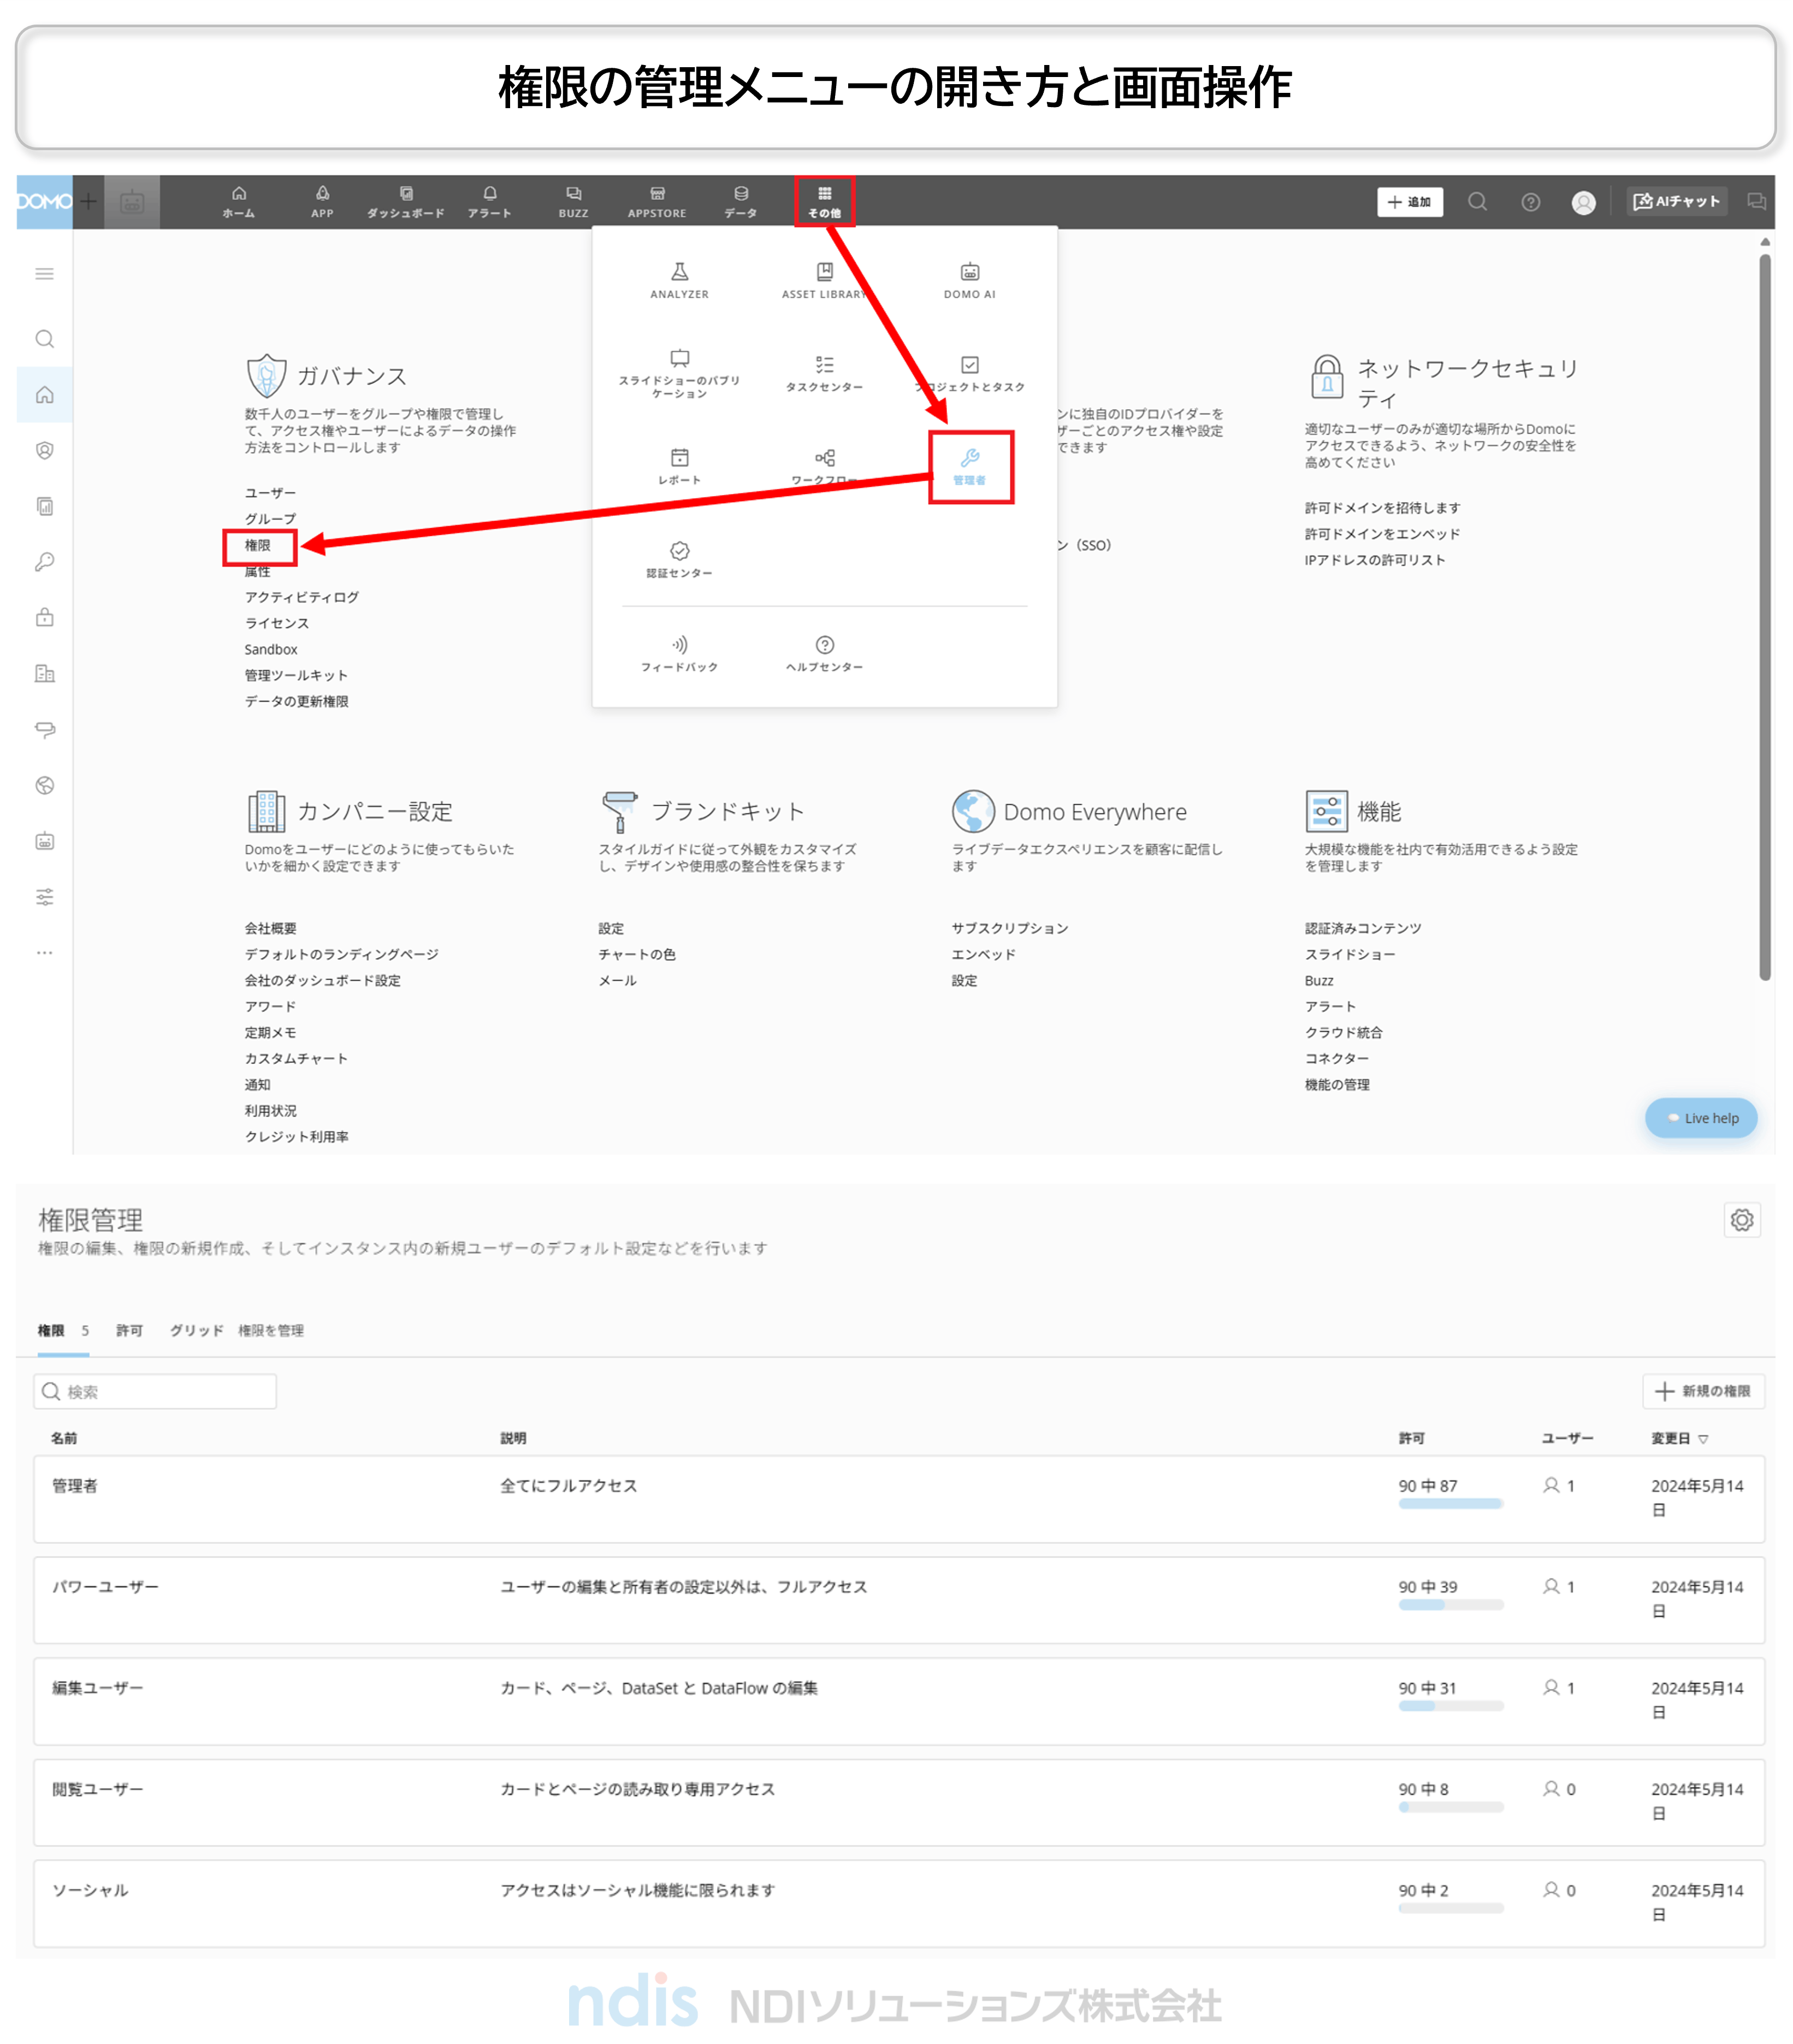The image size is (1793, 2044).
Task: Click the user count icon in the 閲覧ユーザー row
Action: click(1550, 1788)
